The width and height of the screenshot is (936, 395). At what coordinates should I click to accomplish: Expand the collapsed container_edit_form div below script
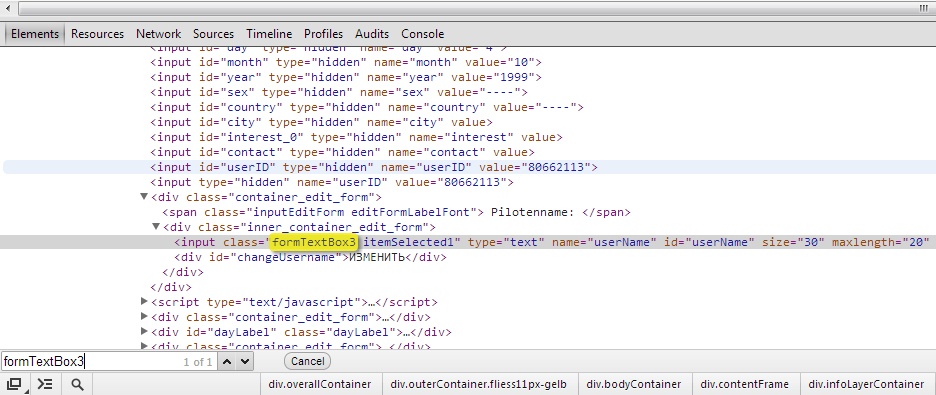(x=144, y=316)
